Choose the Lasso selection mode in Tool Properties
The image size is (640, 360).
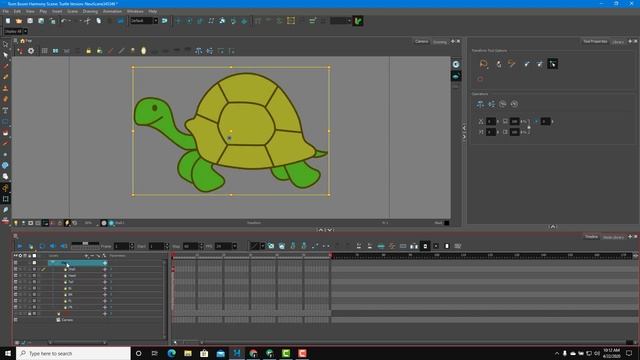tap(484, 64)
